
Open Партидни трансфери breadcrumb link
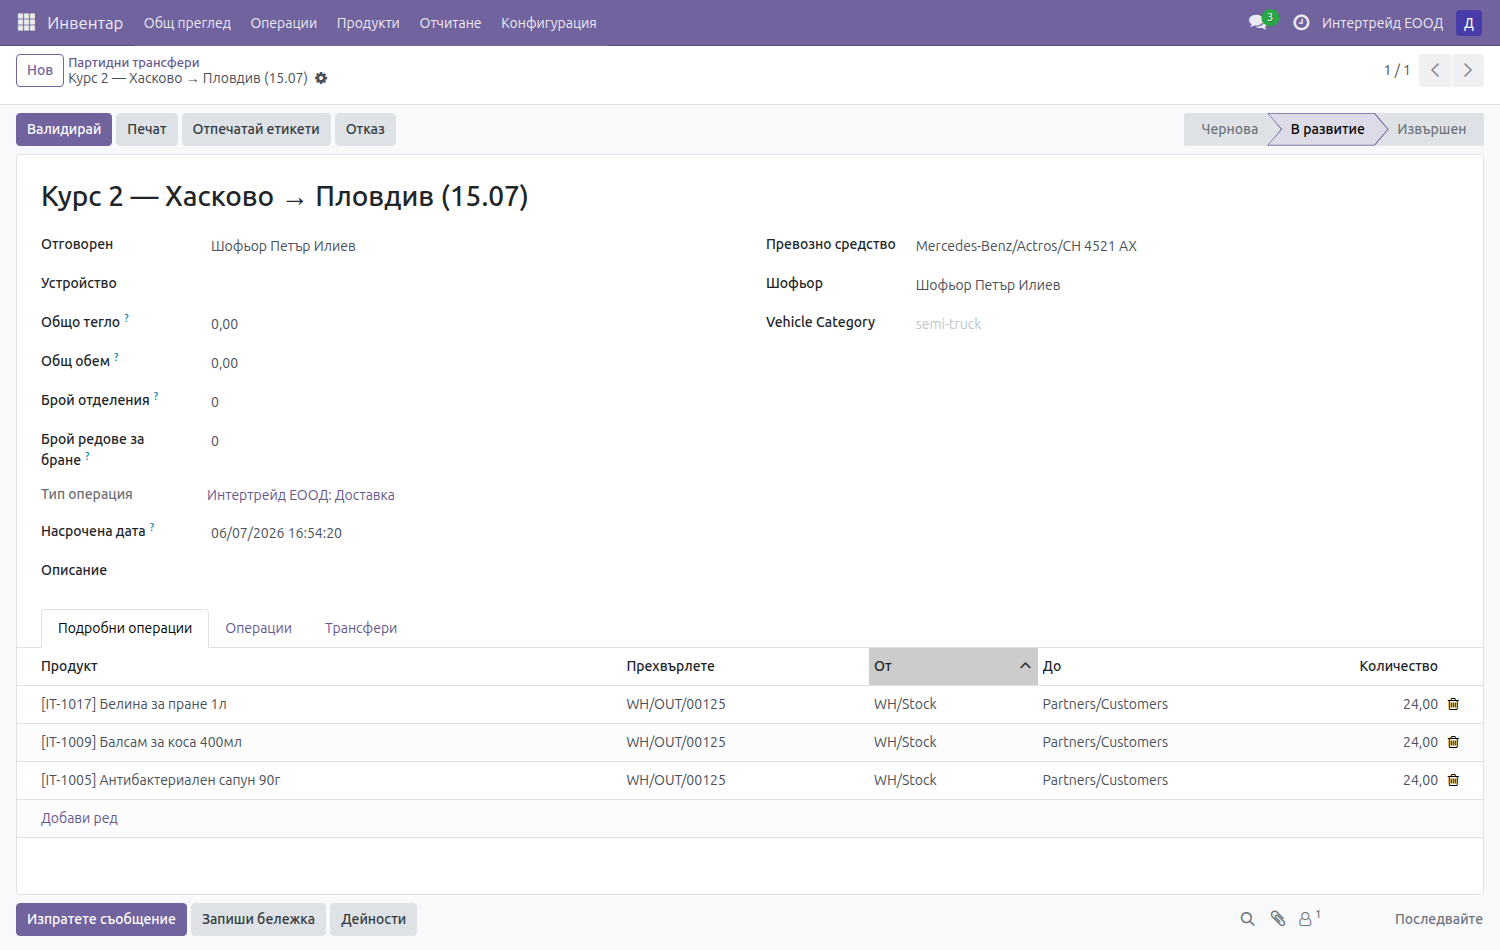click(134, 62)
